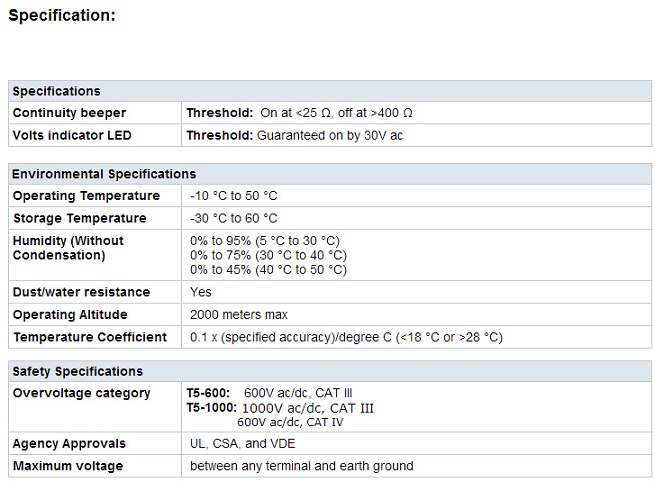Select the "Humidity (Without Condensation)" label
Screen dimensions: 655x482
(68, 248)
